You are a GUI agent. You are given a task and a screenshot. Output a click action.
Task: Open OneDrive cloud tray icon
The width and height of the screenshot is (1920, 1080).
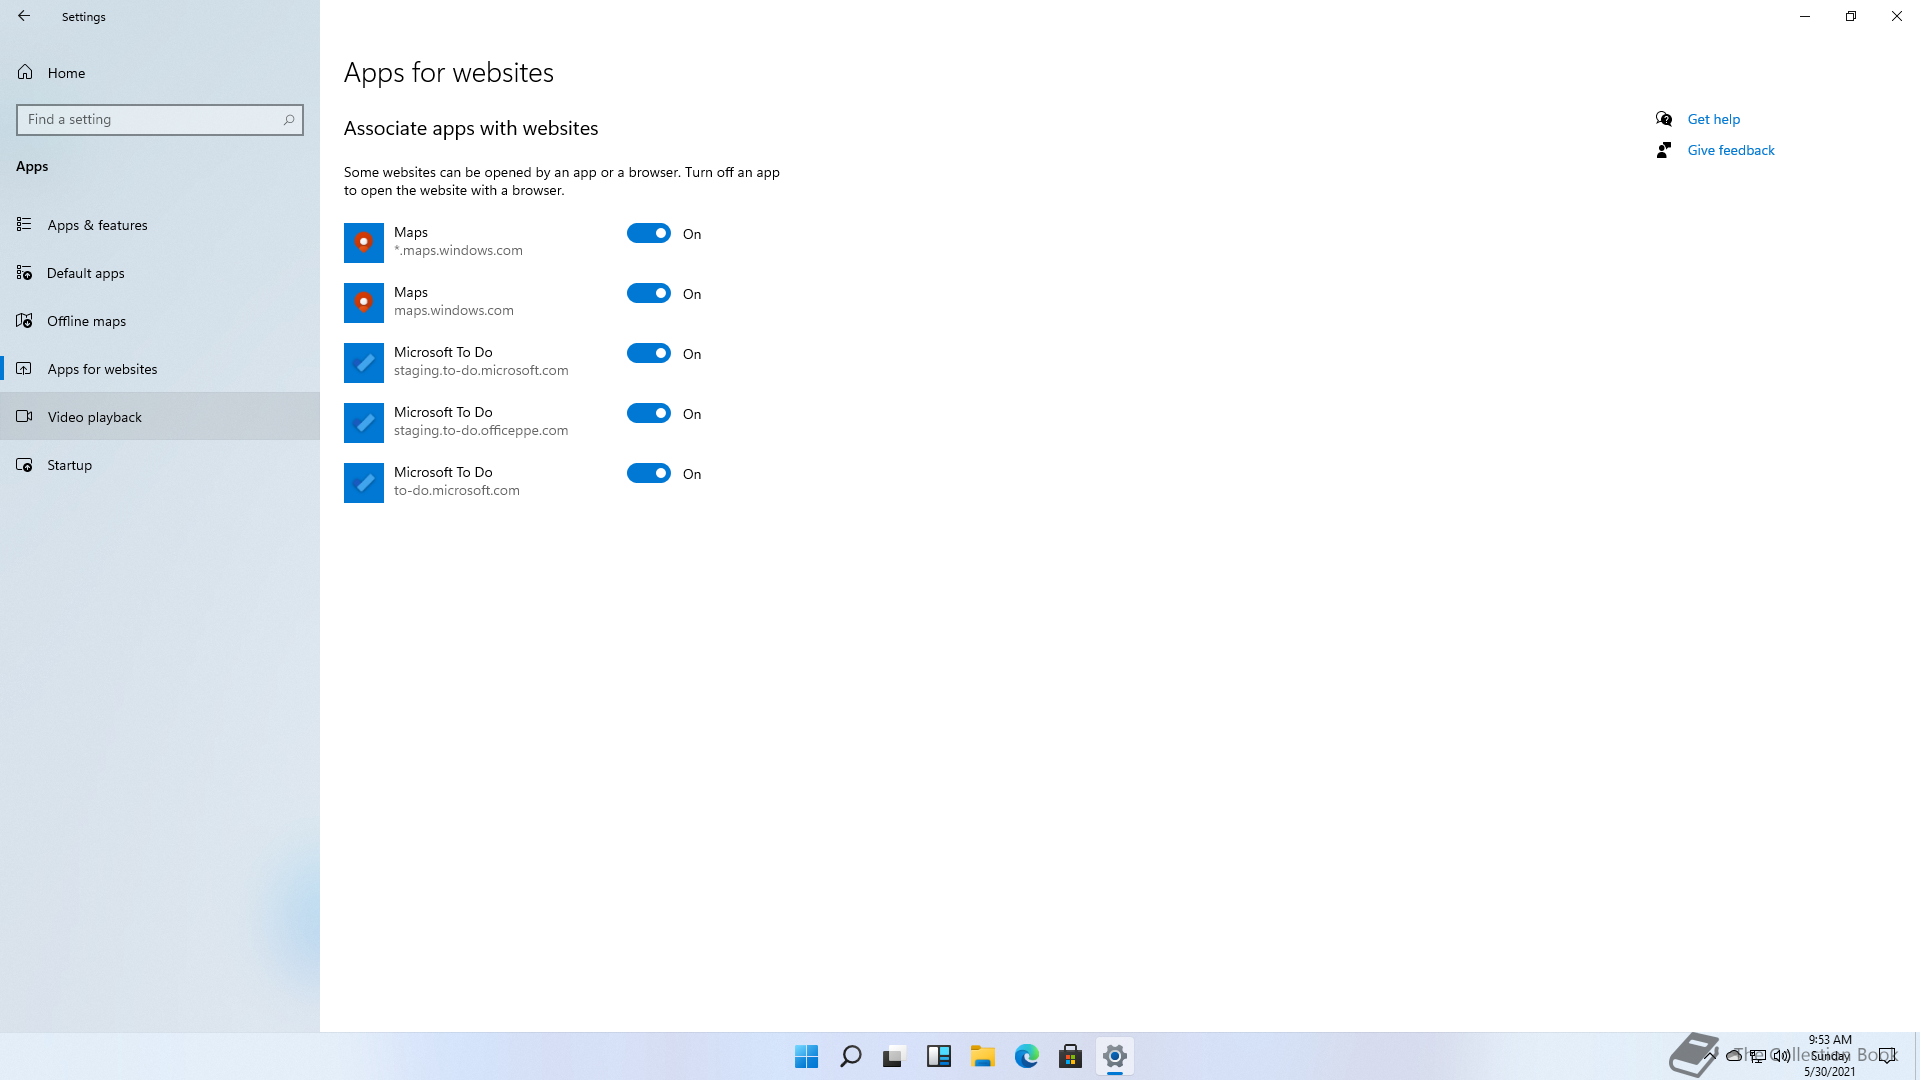coord(1734,1055)
